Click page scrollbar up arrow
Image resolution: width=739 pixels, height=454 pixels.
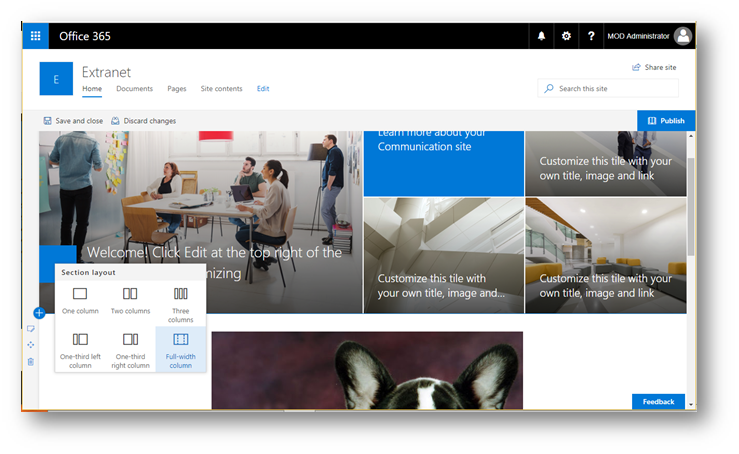[x=691, y=136]
